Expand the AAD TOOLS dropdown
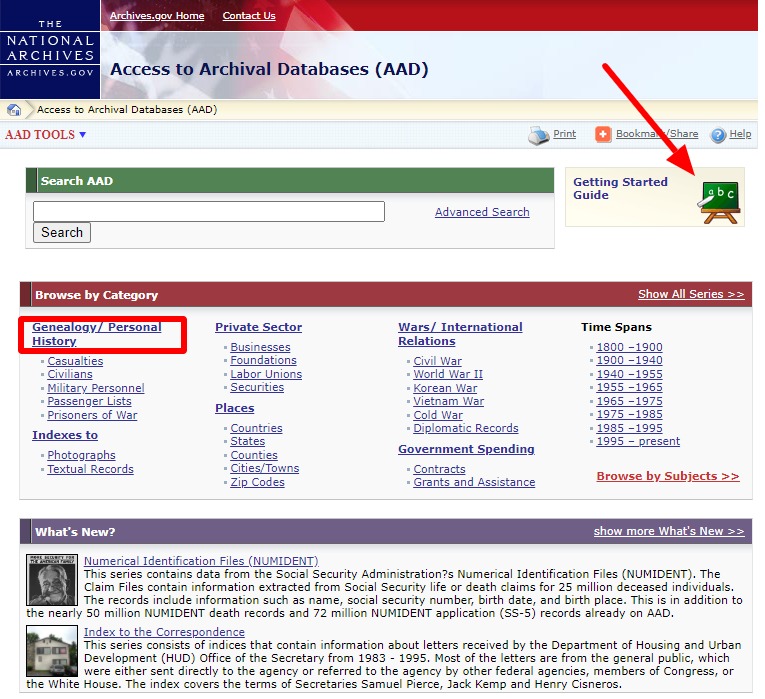This screenshot has width=765, height=699. 46,135
